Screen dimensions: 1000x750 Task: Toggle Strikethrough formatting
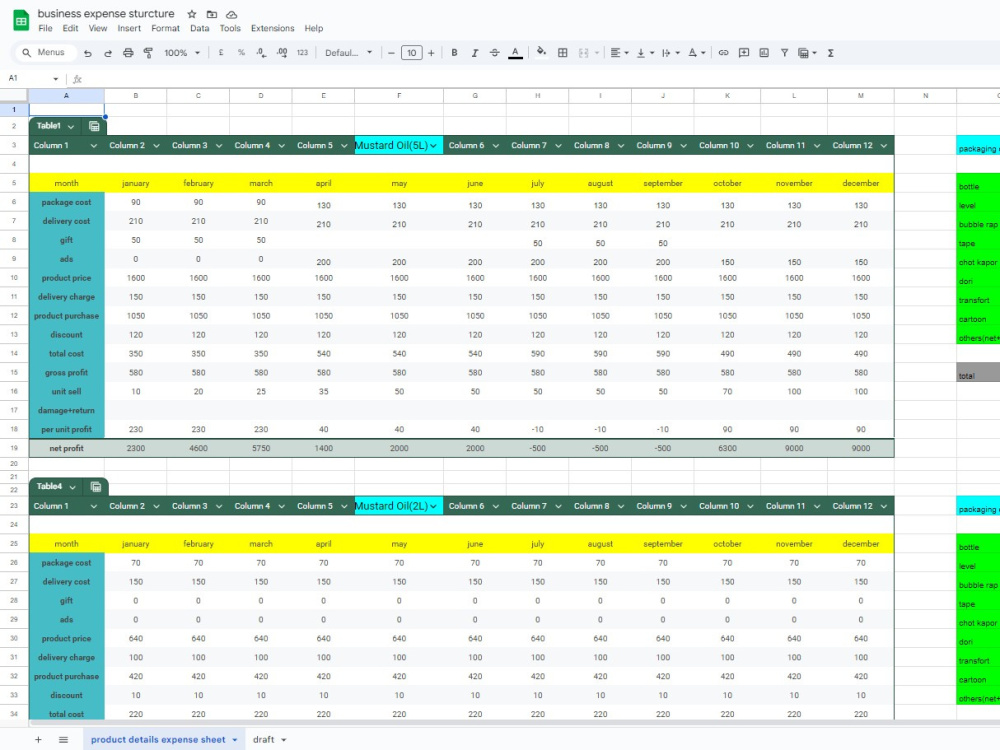pyautogui.click(x=495, y=53)
